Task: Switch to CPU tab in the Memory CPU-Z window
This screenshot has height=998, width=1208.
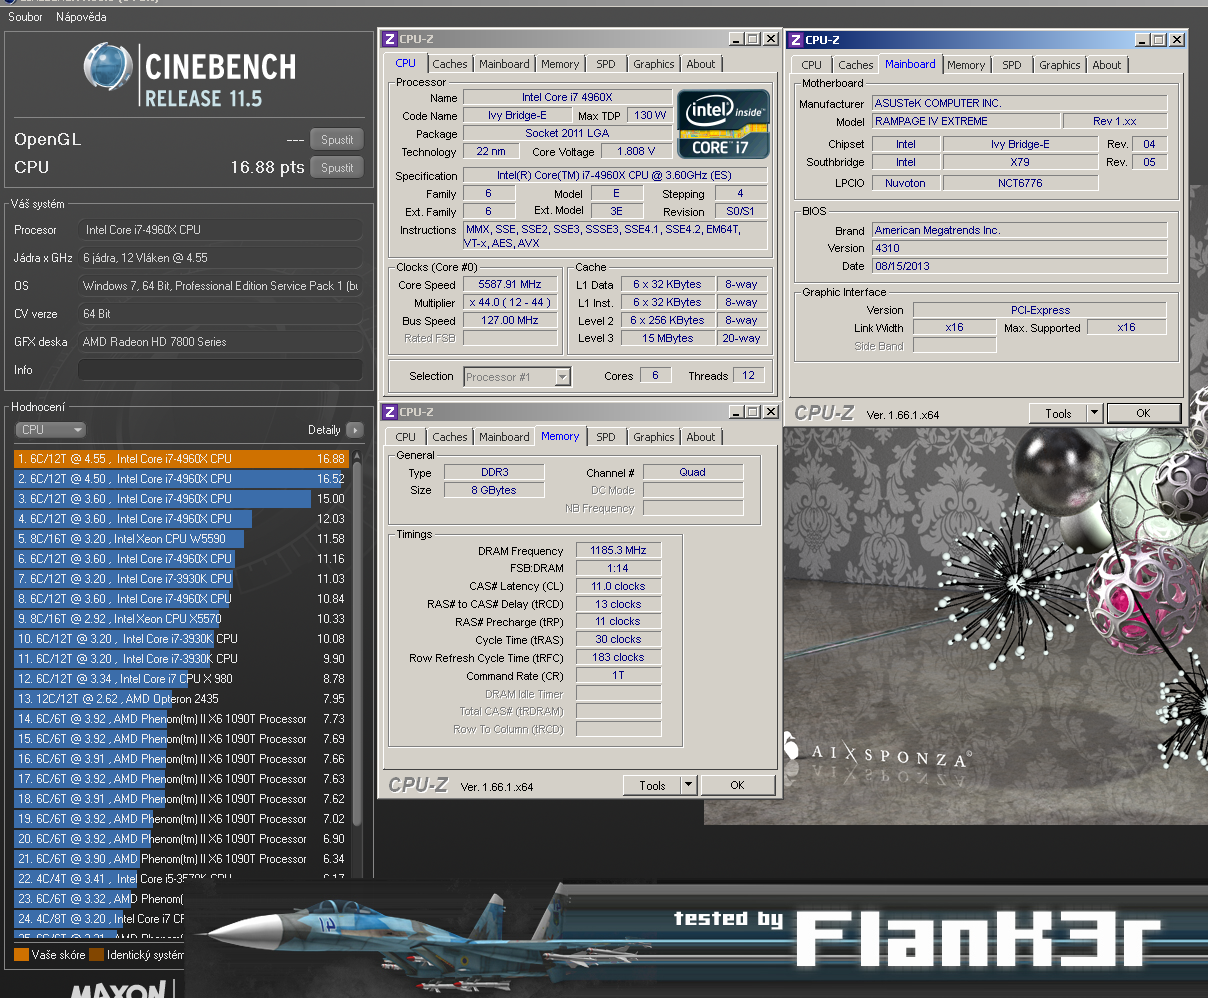Action: click(x=406, y=437)
